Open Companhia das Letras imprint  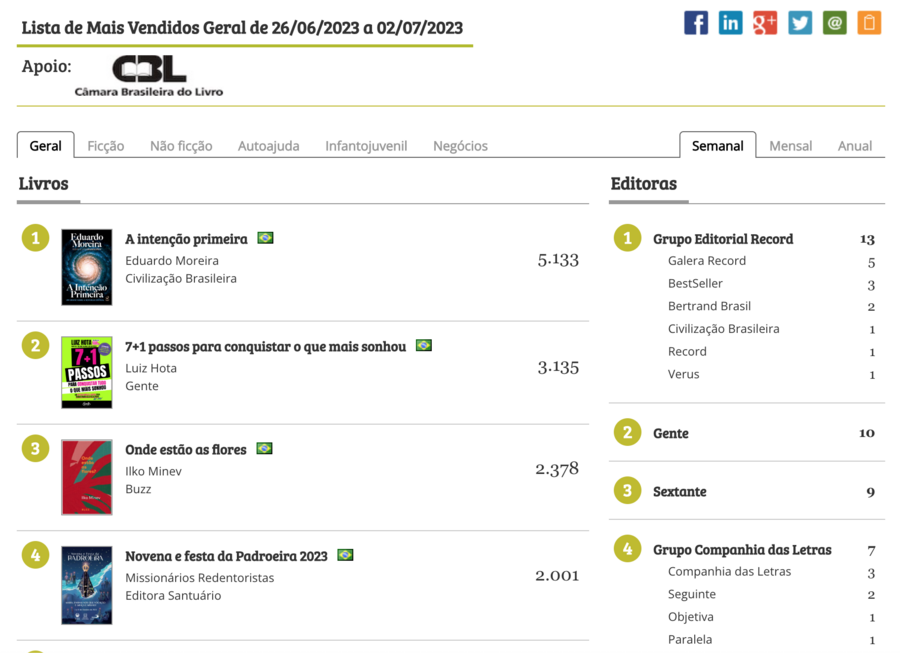(x=729, y=572)
